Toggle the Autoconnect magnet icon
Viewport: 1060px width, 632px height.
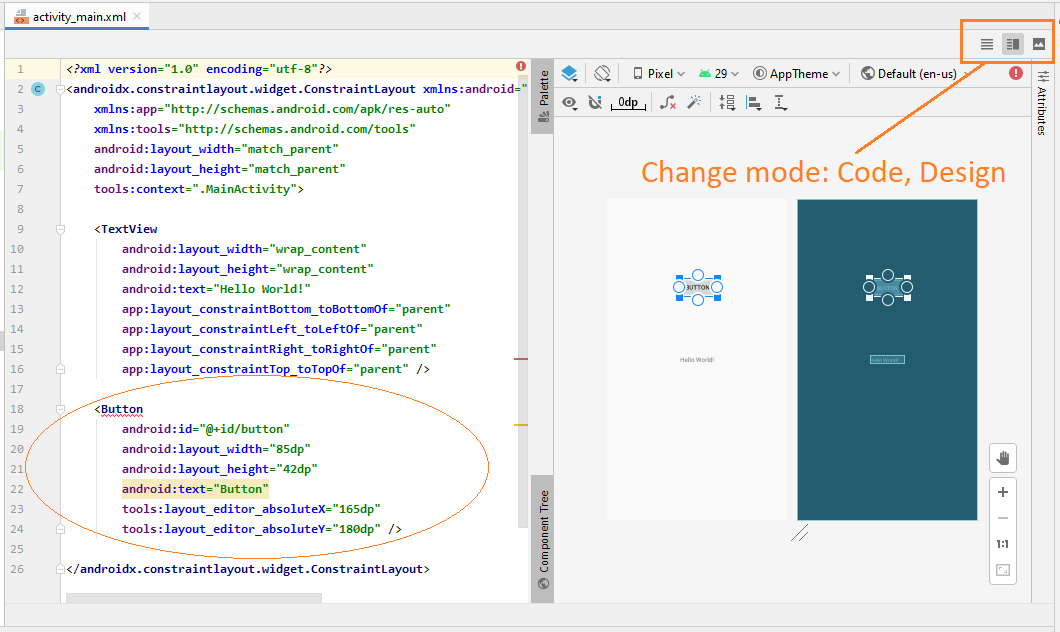(x=595, y=103)
